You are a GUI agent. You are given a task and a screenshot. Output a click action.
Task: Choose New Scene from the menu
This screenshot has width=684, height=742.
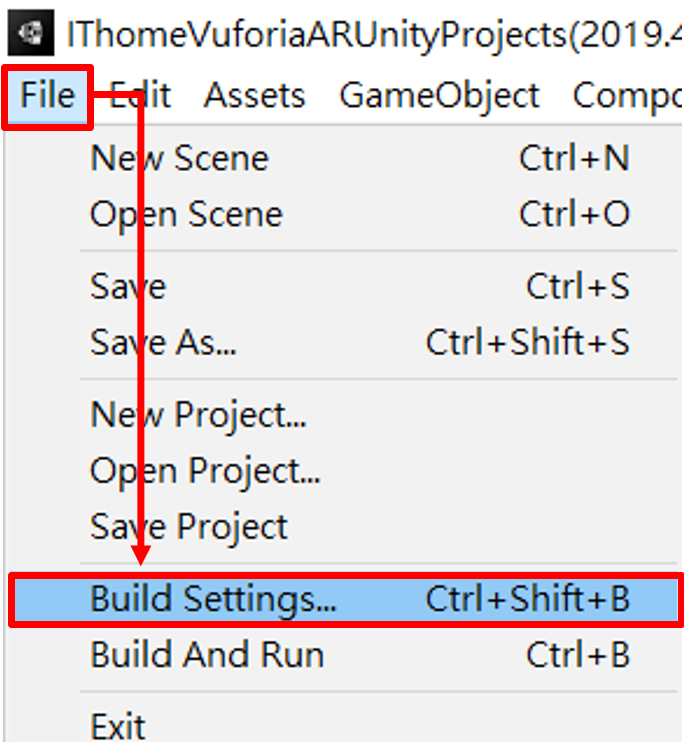[x=180, y=158]
